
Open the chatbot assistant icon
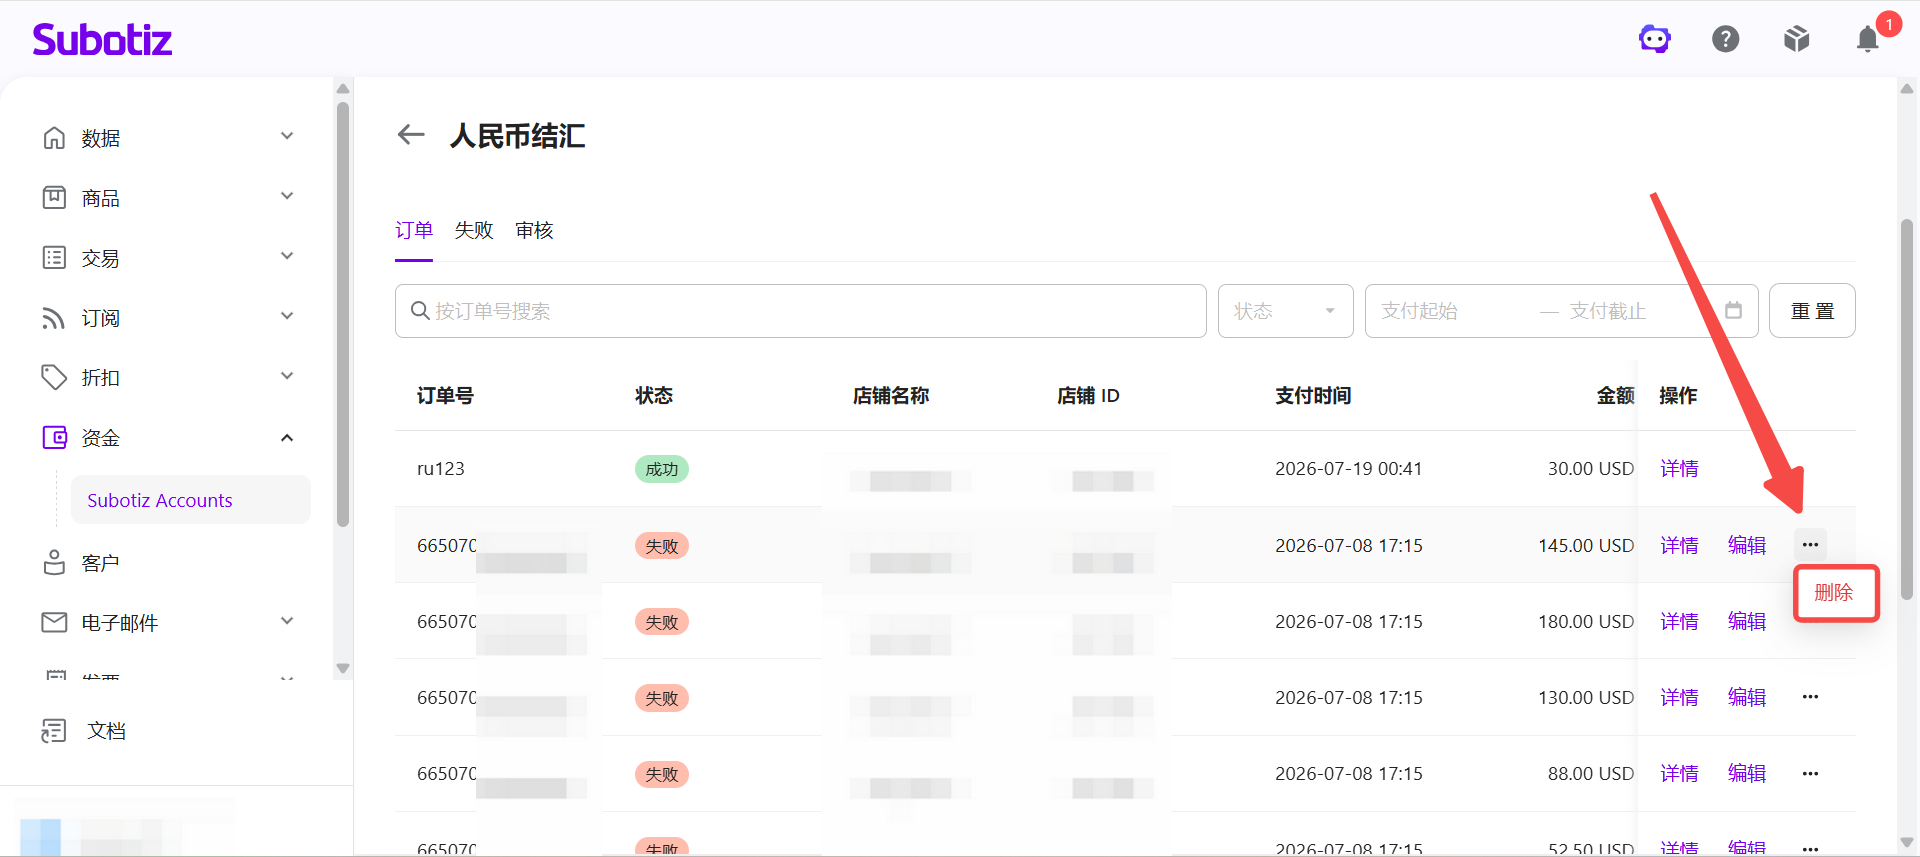(x=1654, y=39)
